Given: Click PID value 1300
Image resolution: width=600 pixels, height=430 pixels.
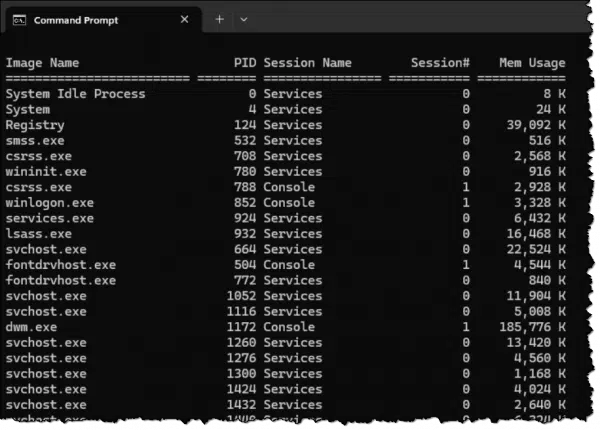Looking at the screenshot, I should [x=241, y=373].
